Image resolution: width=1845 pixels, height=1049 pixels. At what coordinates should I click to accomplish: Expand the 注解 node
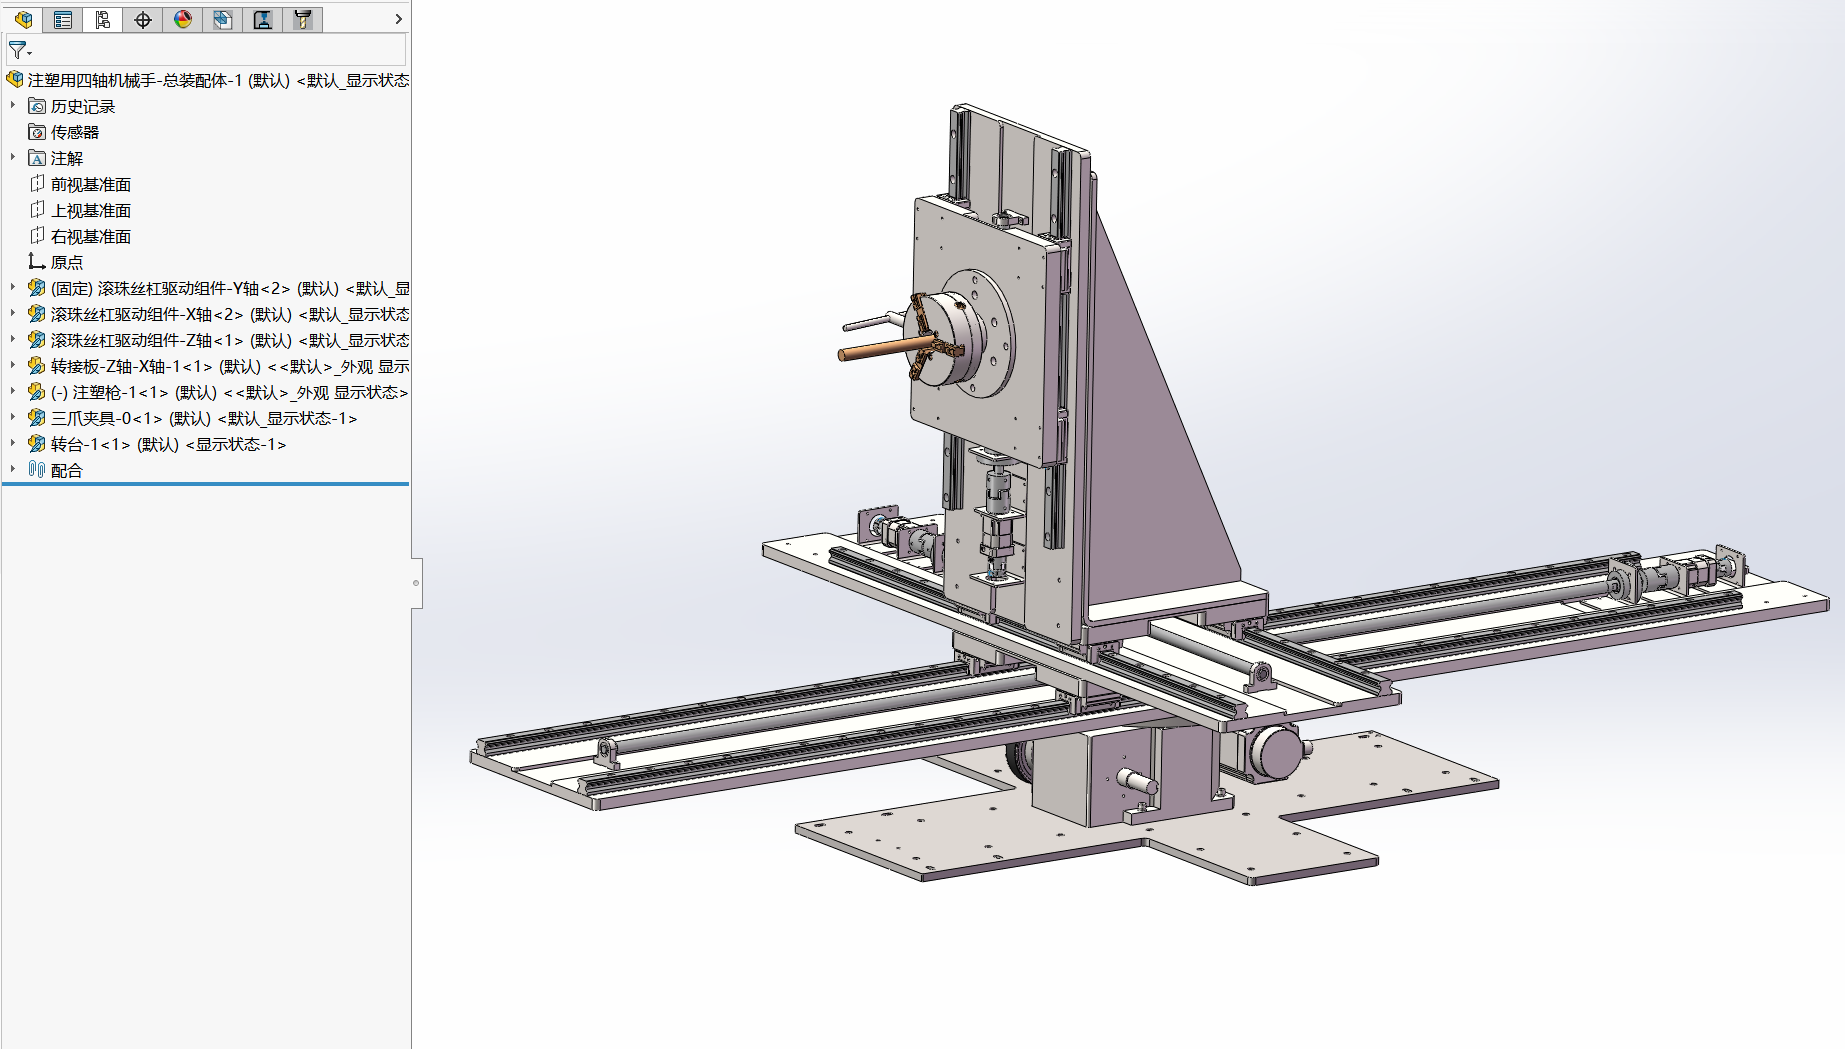(x=13, y=157)
